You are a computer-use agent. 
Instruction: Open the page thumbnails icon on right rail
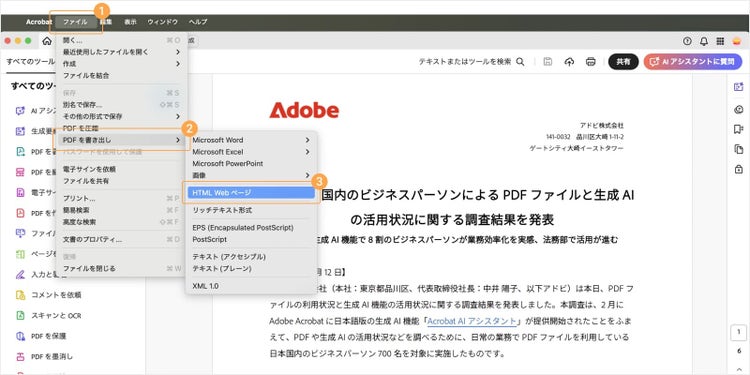point(739,149)
